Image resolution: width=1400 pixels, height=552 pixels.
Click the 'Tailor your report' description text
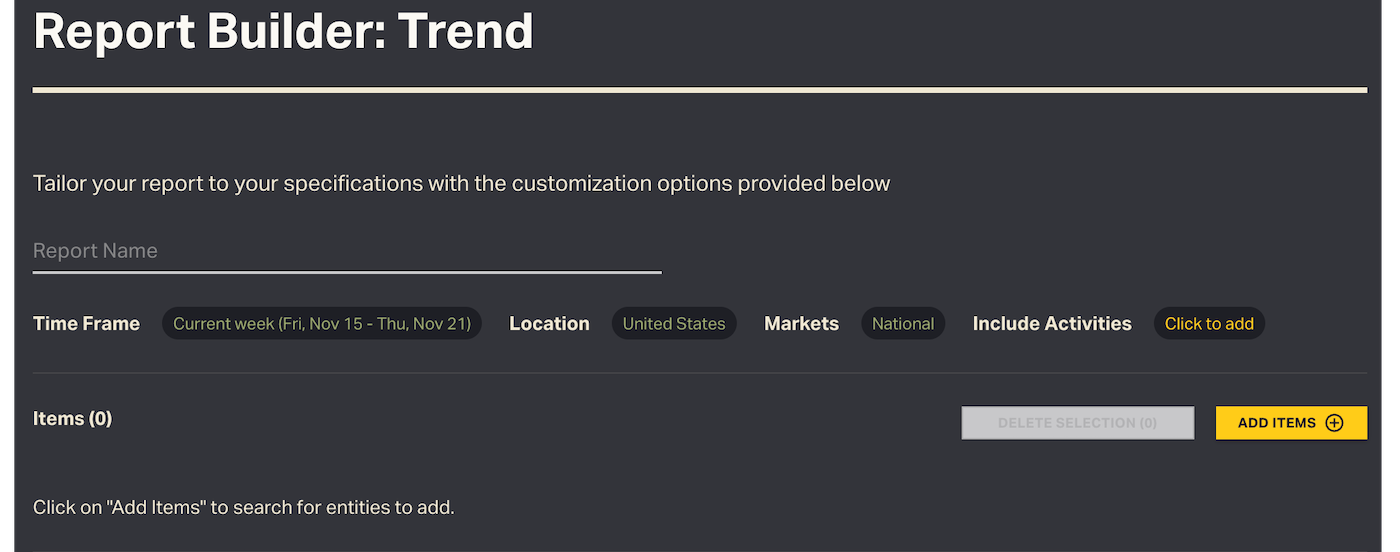[461, 184]
